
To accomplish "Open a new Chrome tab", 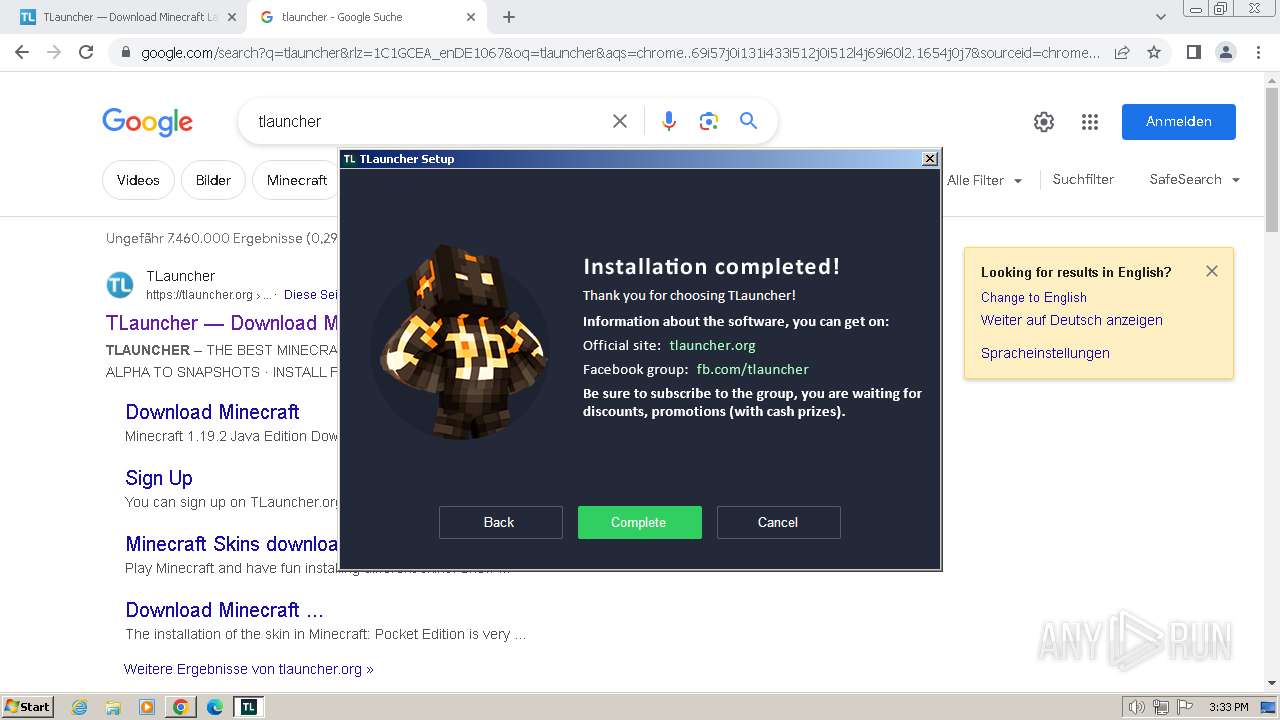I will pos(509,17).
